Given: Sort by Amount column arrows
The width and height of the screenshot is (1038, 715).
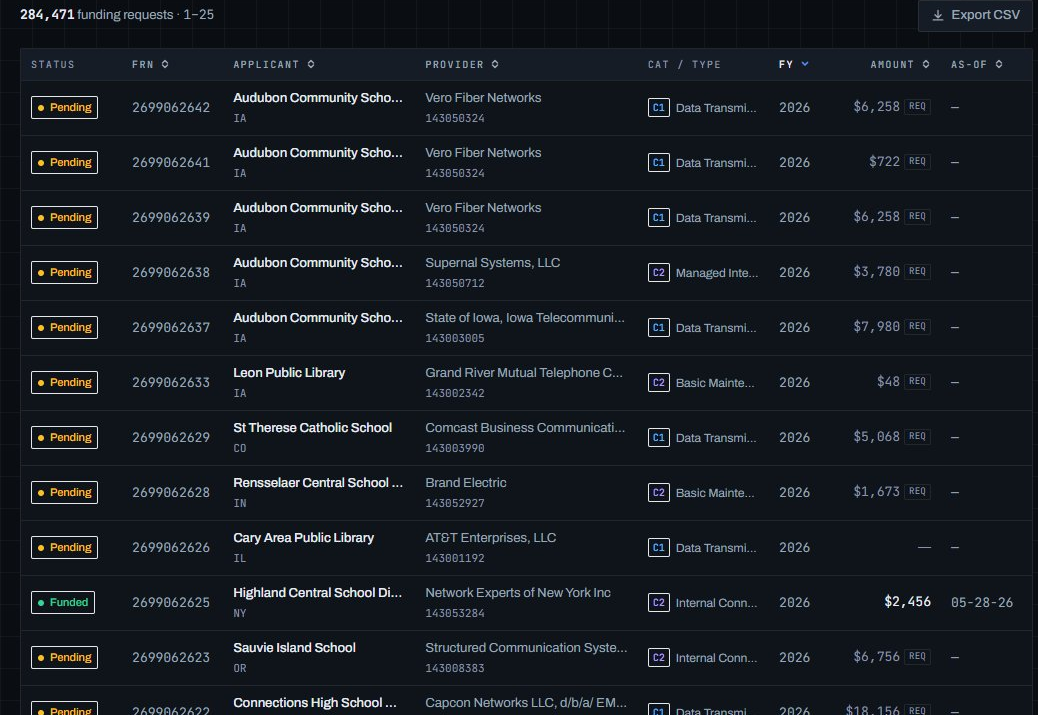Looking at the screenshot, I should [925, 64].
